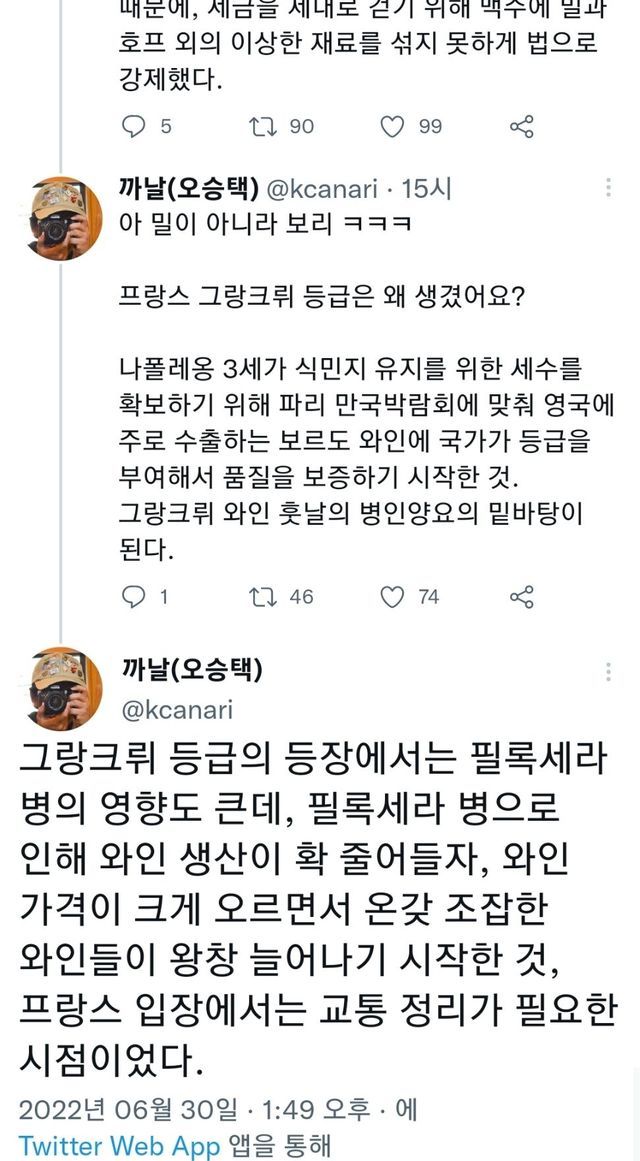Share the tweet that has 74 likes
The image size is (640, 1161).
[521, 597]
